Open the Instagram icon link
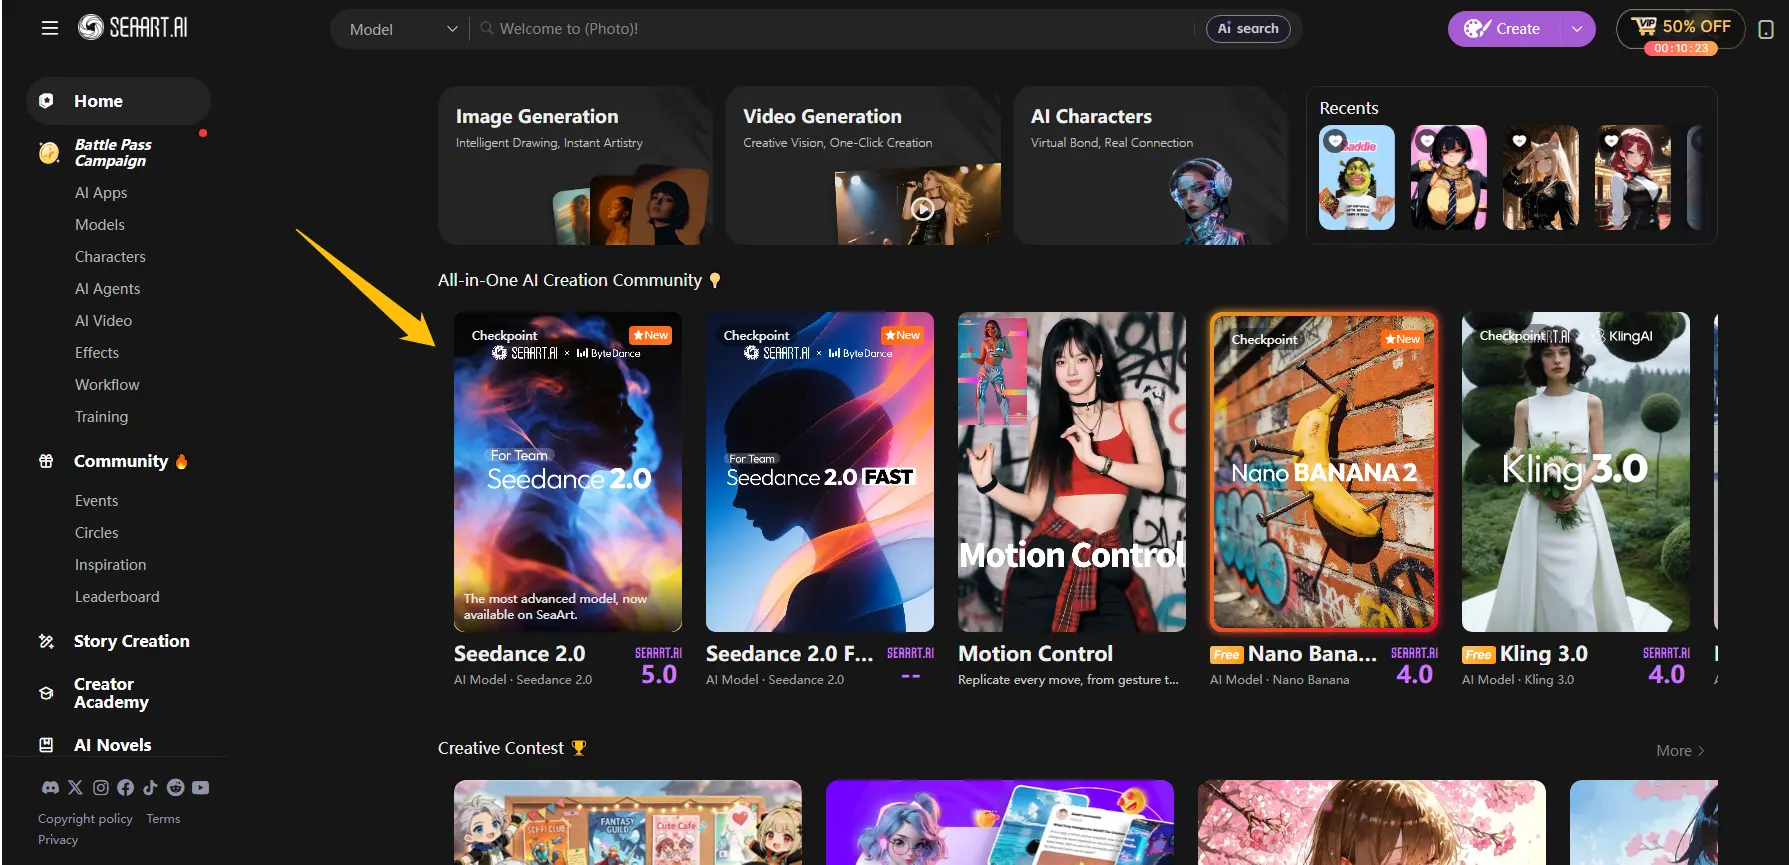 [101, 788]
